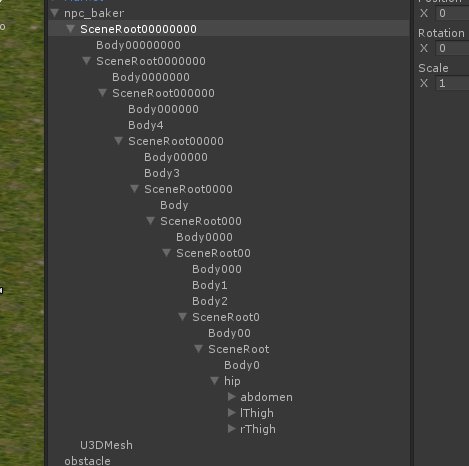This screenshot has width=469, height=466.
Task: Collapse SceneRoot00000000 disclosure triangle
Action: pos(70,29)
